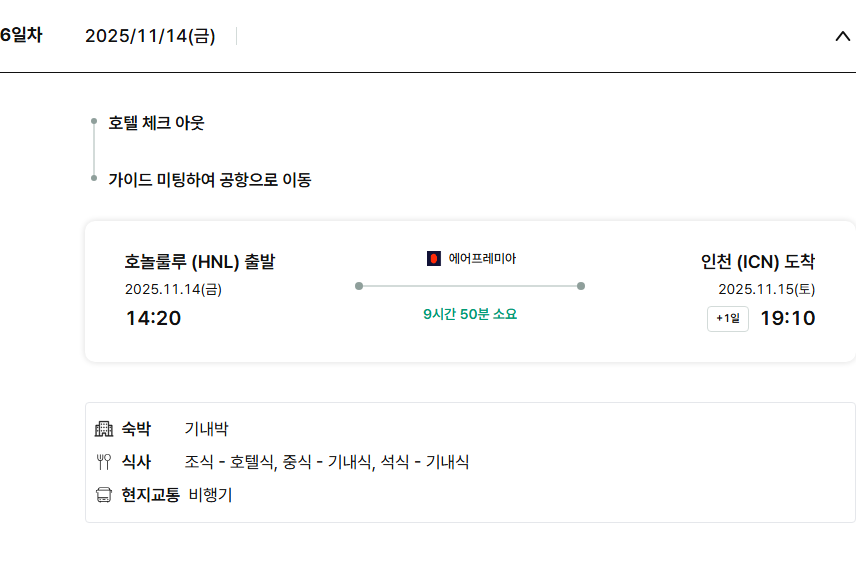This screenshot has width=856, height=564.
Task: Click the arrival dot on the flight route line
Action: (x=581, y=286)
